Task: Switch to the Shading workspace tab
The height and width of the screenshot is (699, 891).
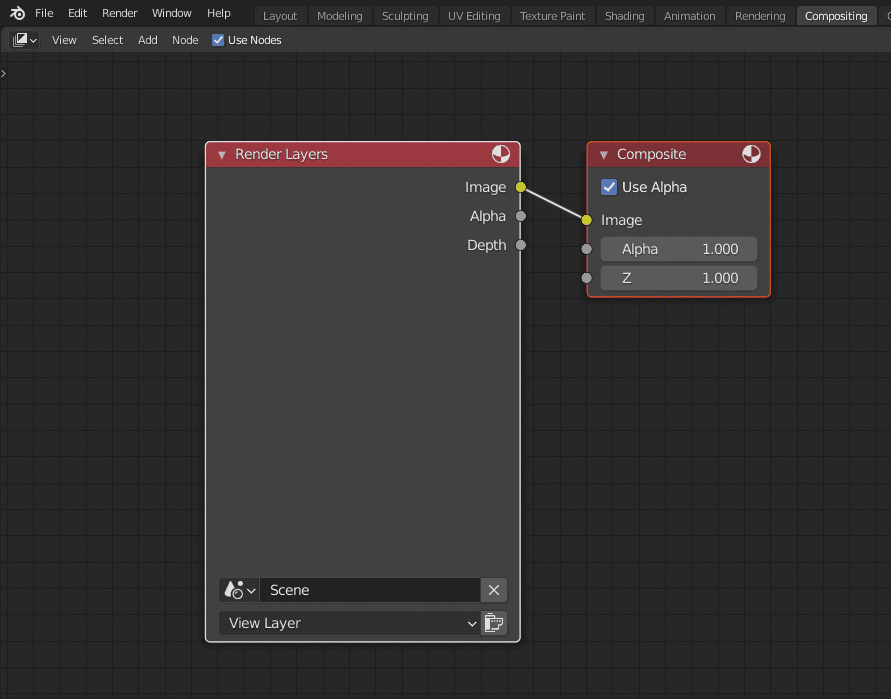Action: click(624, 15)
